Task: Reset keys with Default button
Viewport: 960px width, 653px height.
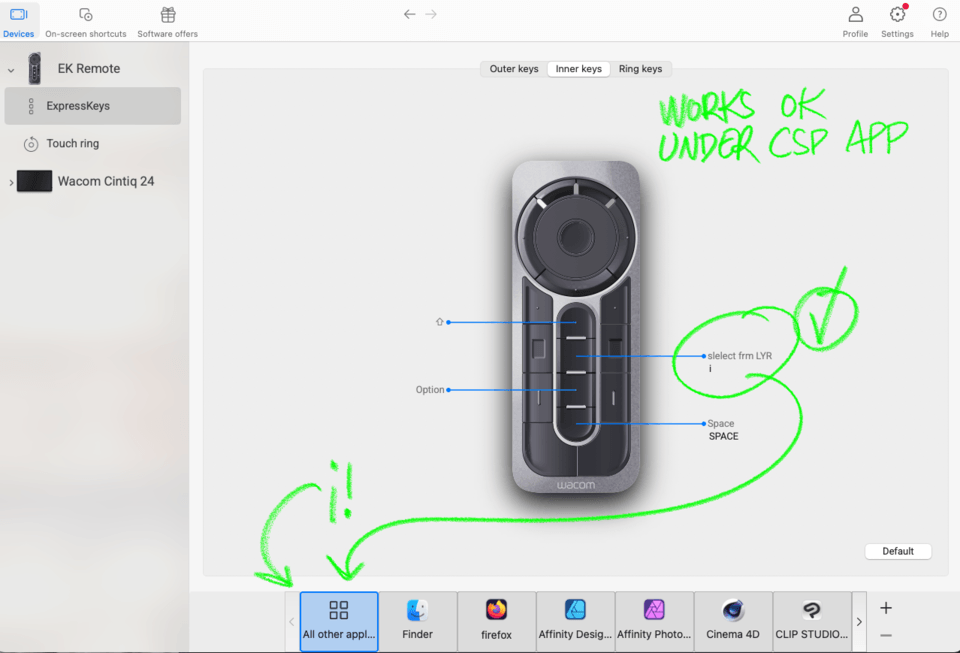Action: pos(898,551)
